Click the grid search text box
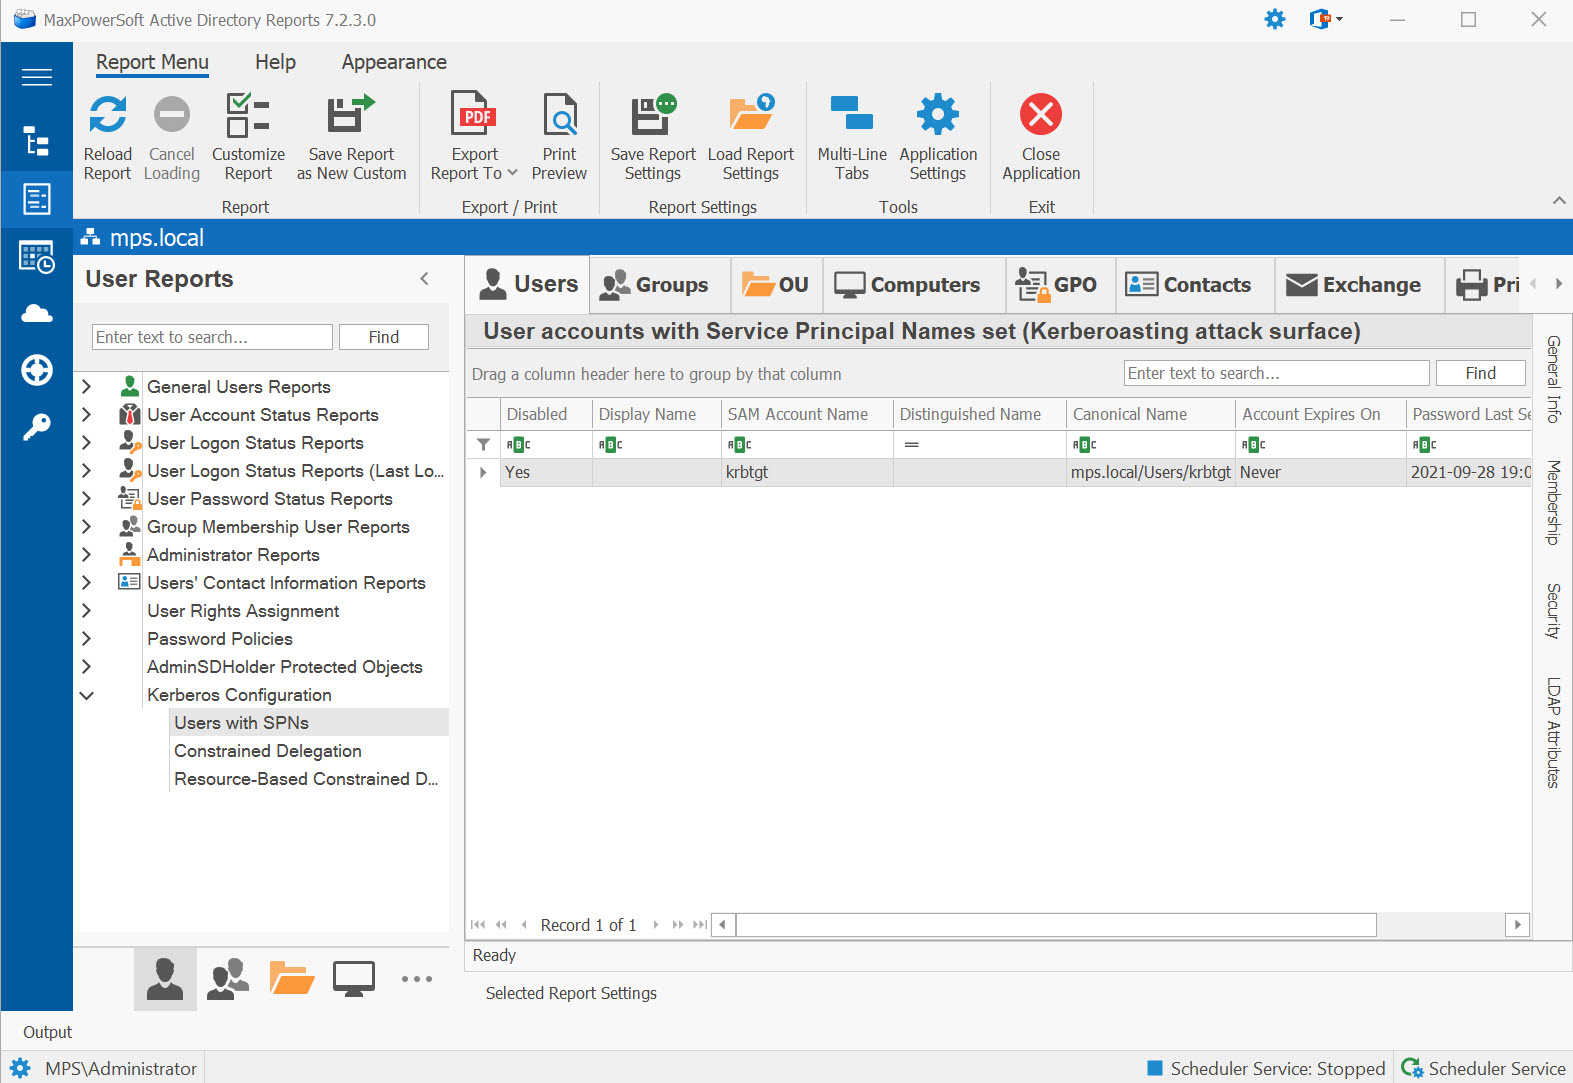This screenshot has width=1573, height=1083. pyautogui.click(x=1277, y=373)
